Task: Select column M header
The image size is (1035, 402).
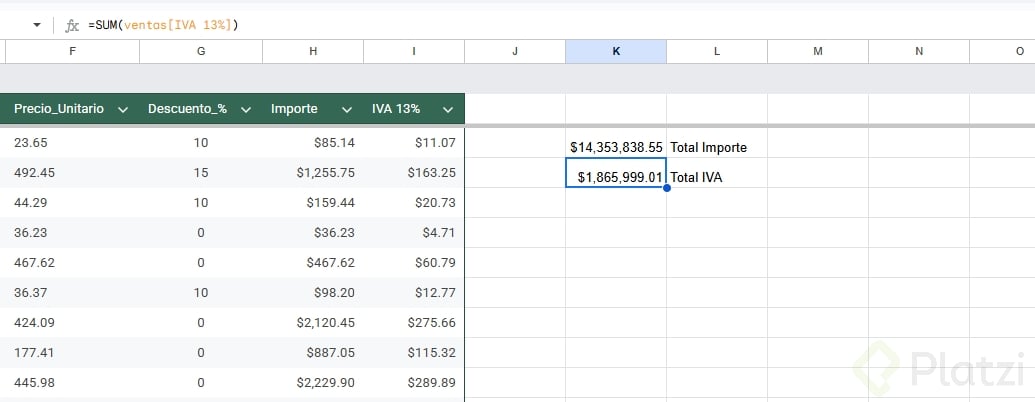Action: [x=818, y=51]
